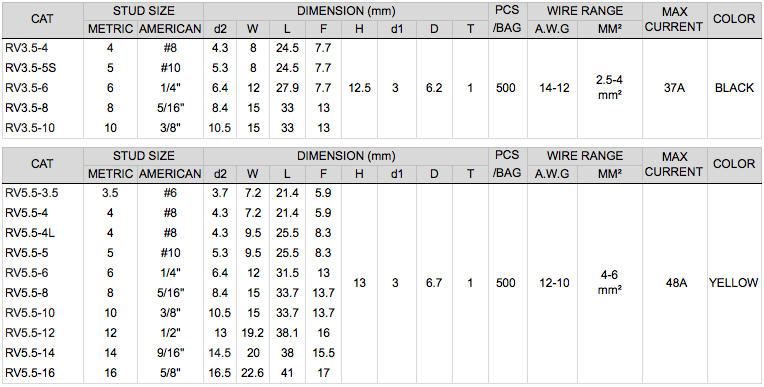The width and height of the screenshot is (764, 387).
Task: Click the bottom table's MAX CURRENT header
Action: [674, 164]
